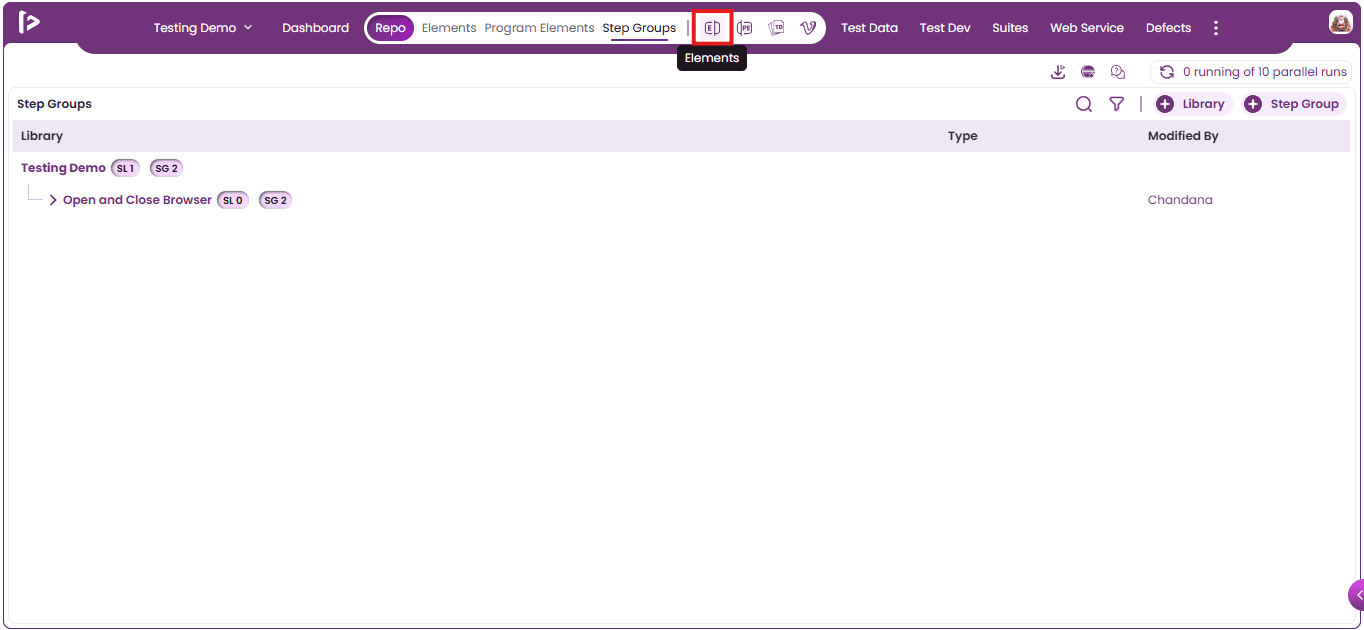The height and width of the screenshot is (630, 1364).
Task: Click the Step Groups panel title
Action: [54, 104]
